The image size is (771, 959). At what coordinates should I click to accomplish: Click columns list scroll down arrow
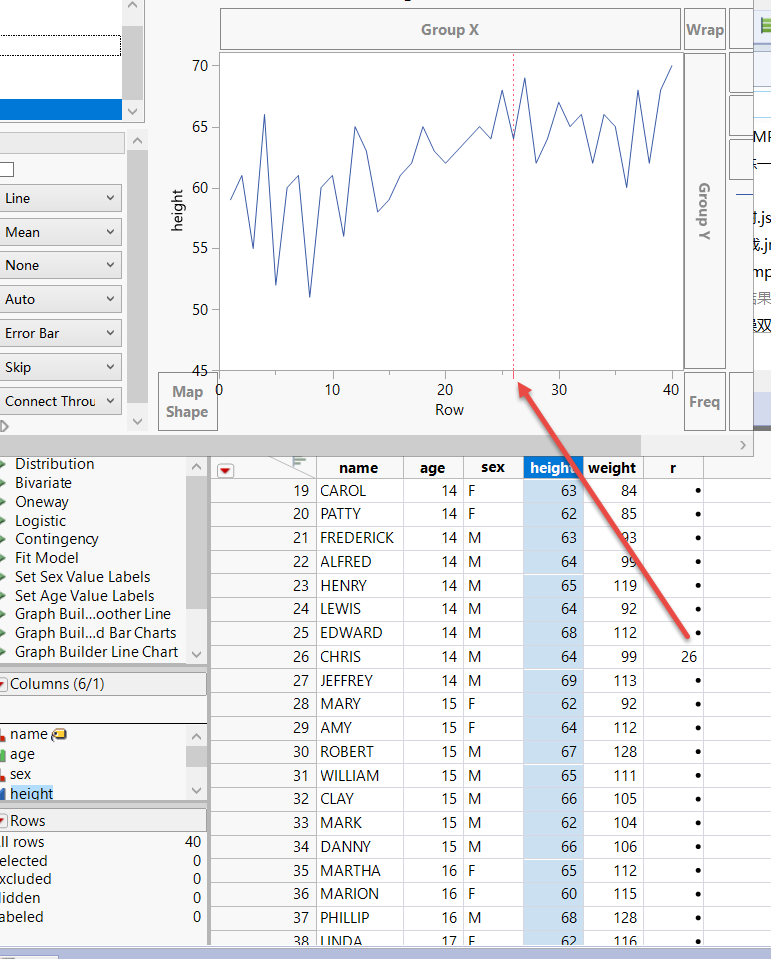[x=196, y=791]
